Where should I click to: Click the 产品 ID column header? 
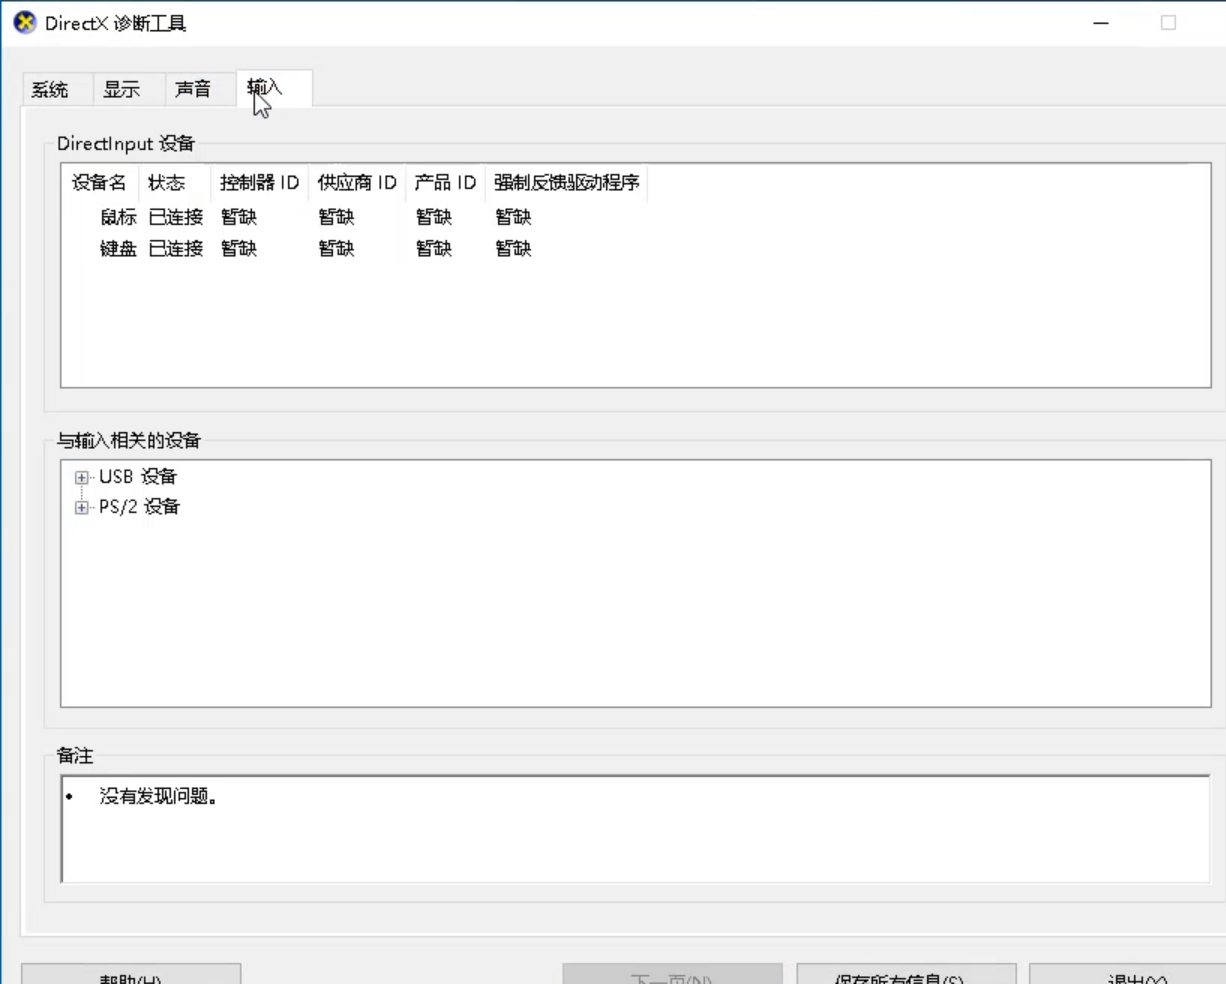[445, 183]
